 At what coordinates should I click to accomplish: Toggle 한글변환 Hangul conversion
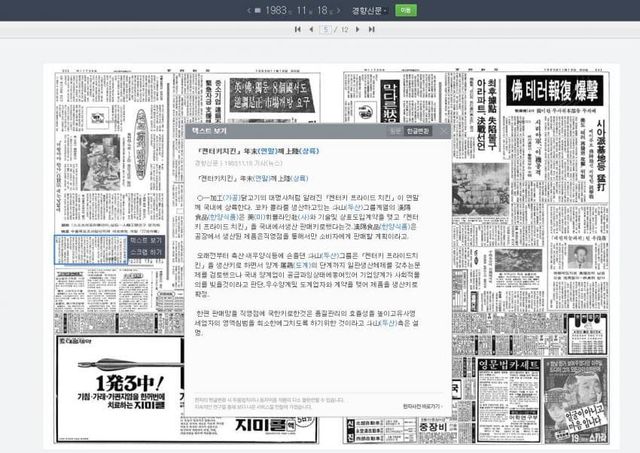(x=418, y=131)
